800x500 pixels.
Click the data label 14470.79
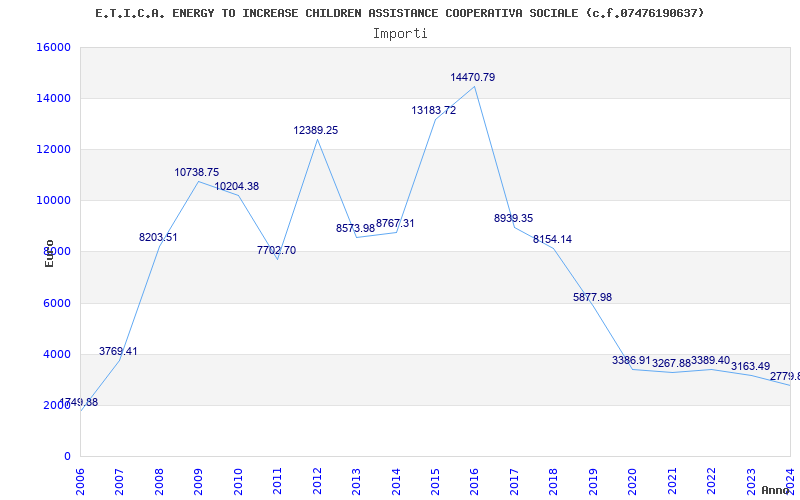tap(472, 78)
